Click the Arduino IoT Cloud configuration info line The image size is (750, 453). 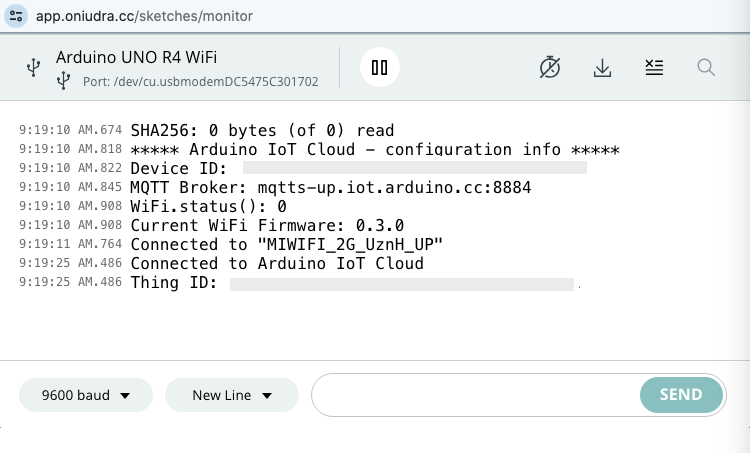[375, 149]
